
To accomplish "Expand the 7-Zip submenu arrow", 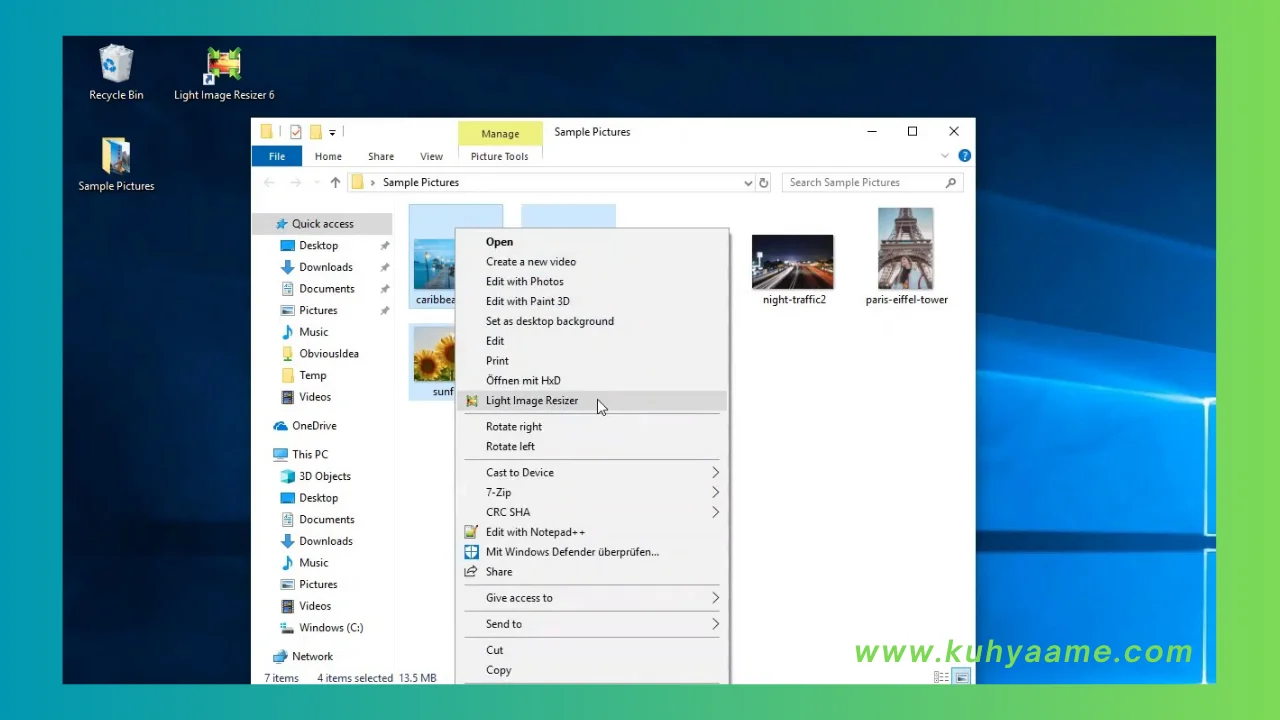I will [x=715, y=493].
